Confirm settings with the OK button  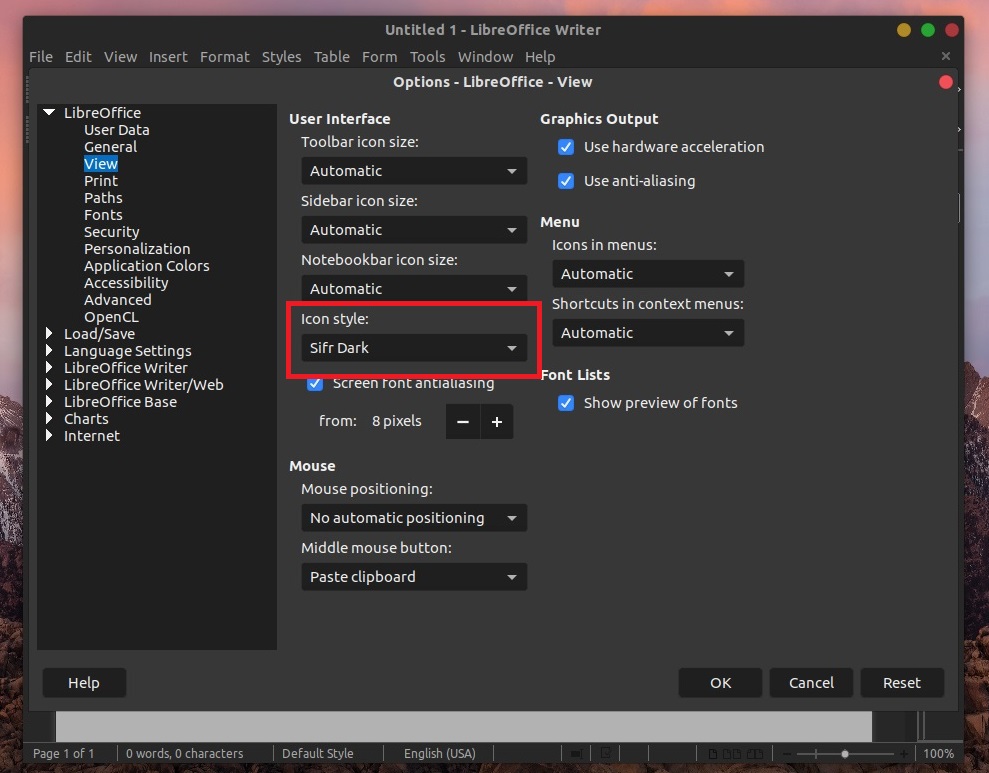click(x=719, y=682)
